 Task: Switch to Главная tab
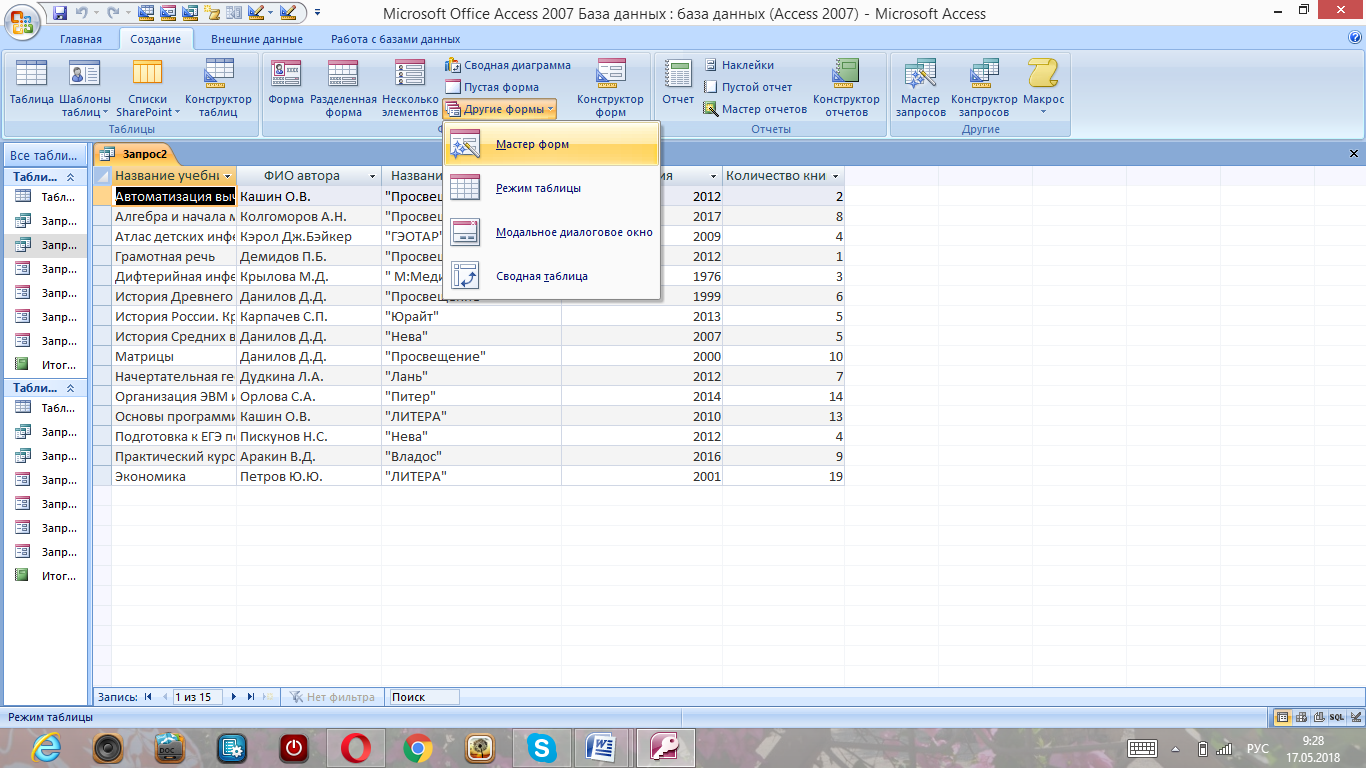[81, 39]
